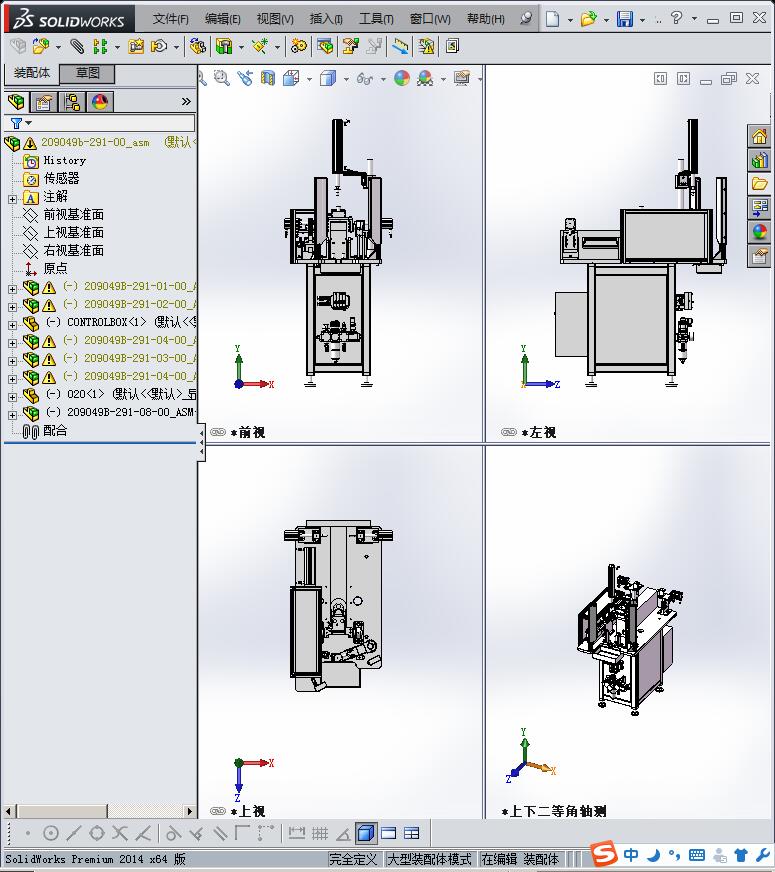Open the 视图(V) menu
The height and width of the screenshot is (872, 775).
[275, 19]
